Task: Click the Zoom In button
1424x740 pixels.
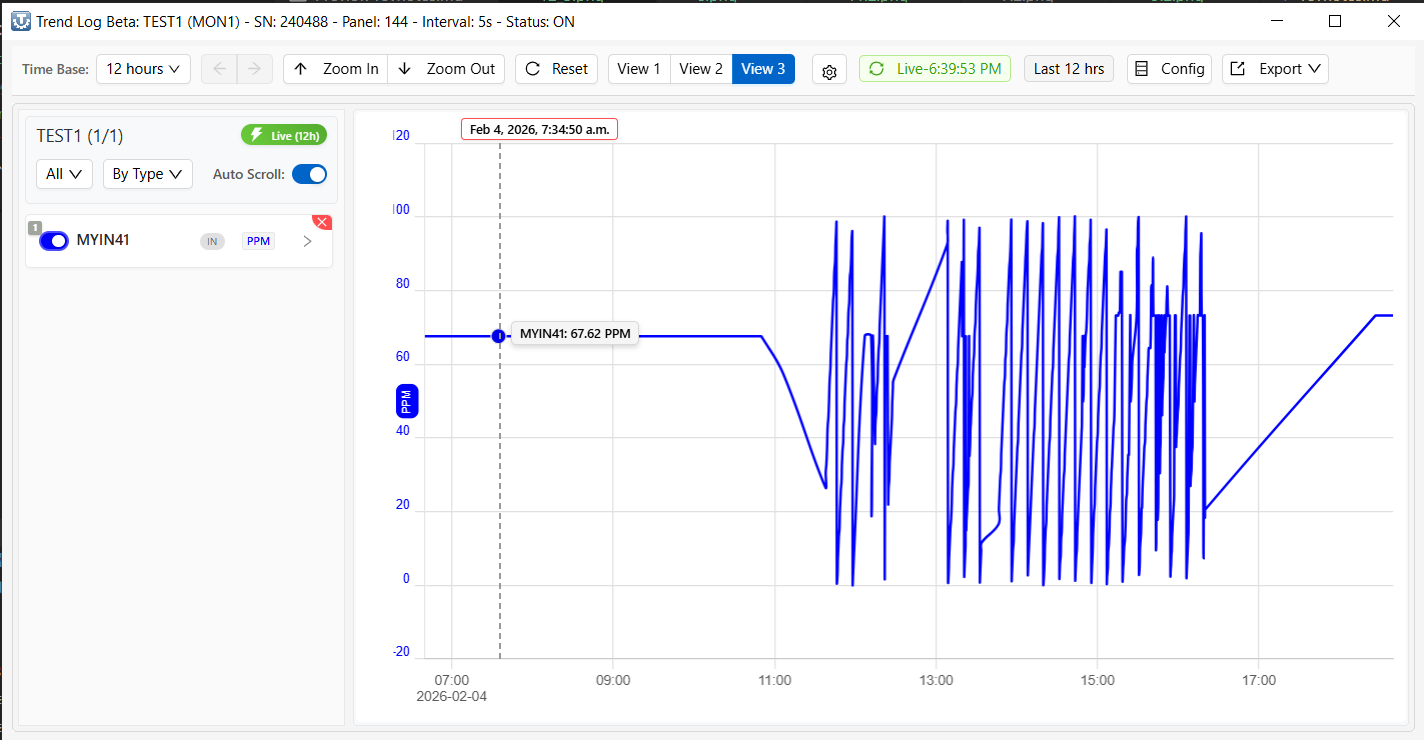Action: [336, 69]
